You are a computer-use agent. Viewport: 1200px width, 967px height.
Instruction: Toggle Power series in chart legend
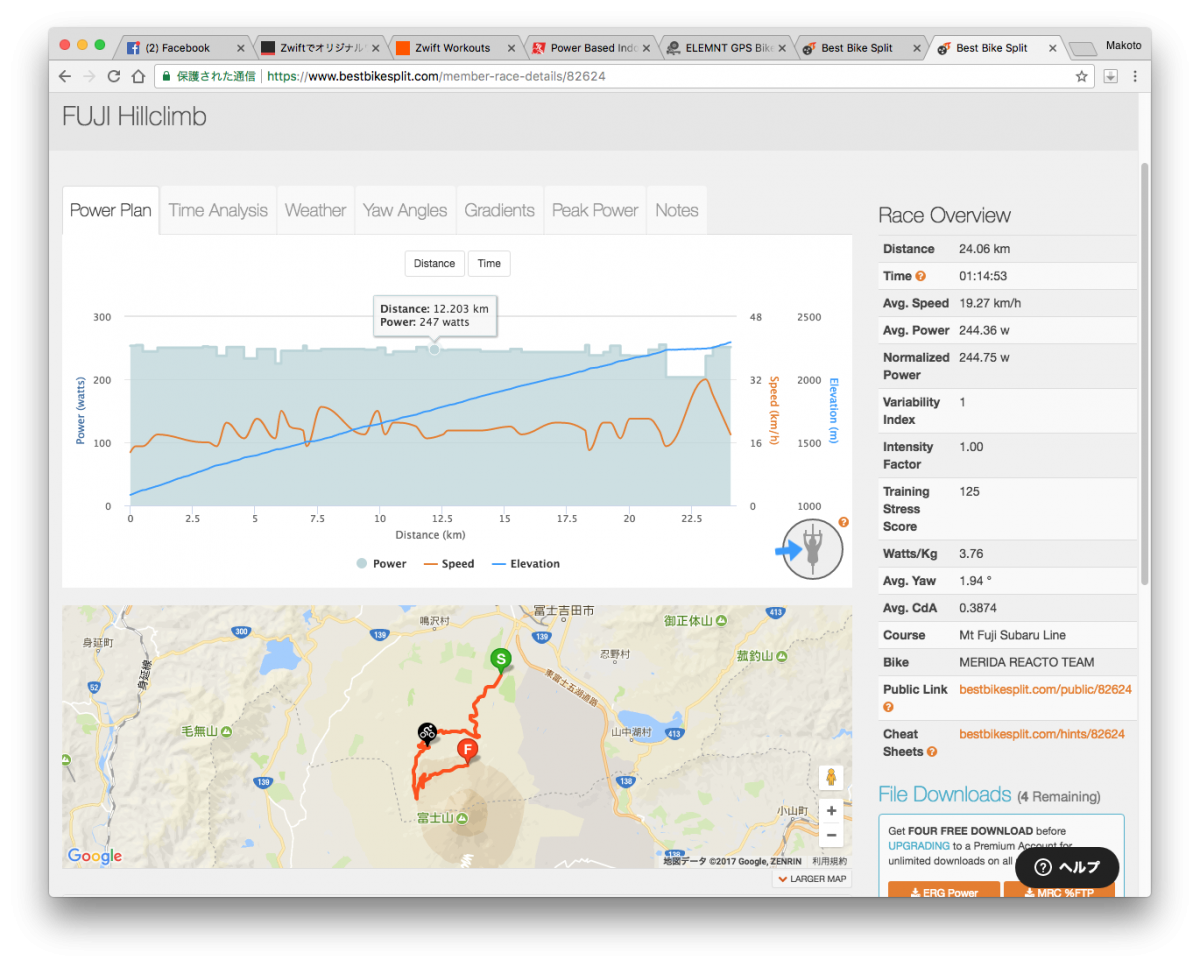[381, 564]
